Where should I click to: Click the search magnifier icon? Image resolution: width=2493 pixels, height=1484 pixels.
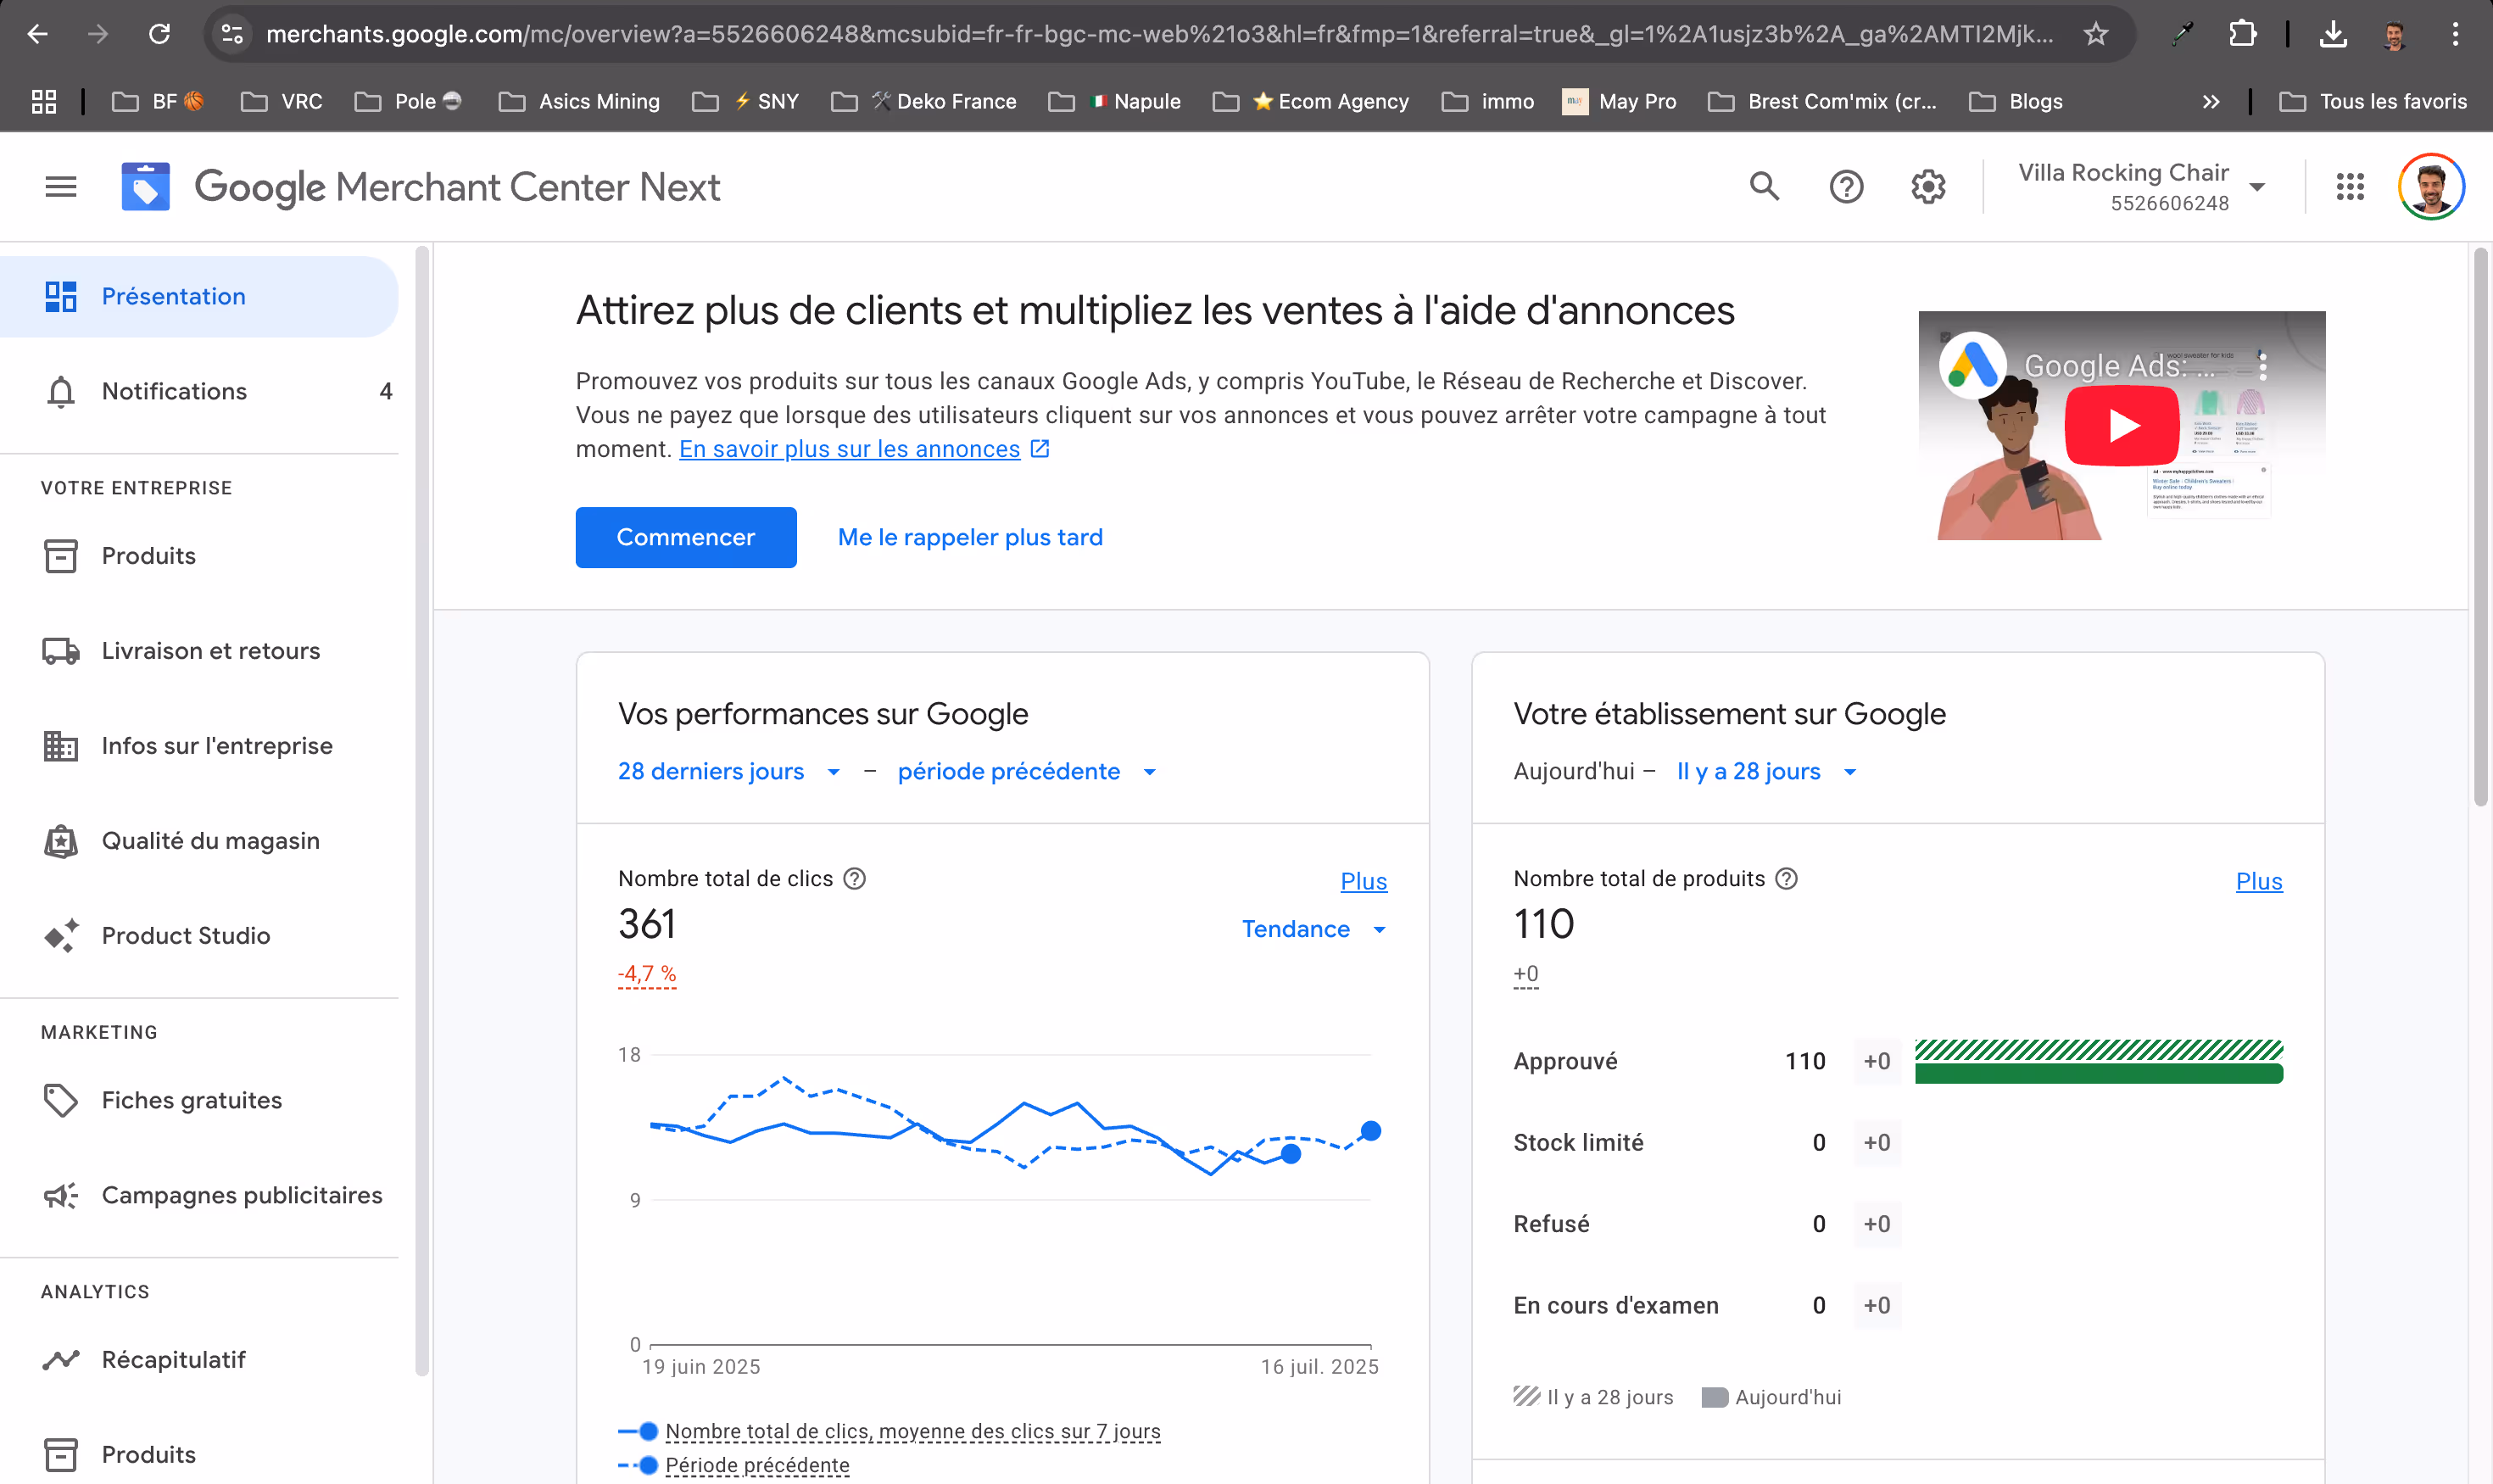pyautogui.click(x=1764, y=187)
